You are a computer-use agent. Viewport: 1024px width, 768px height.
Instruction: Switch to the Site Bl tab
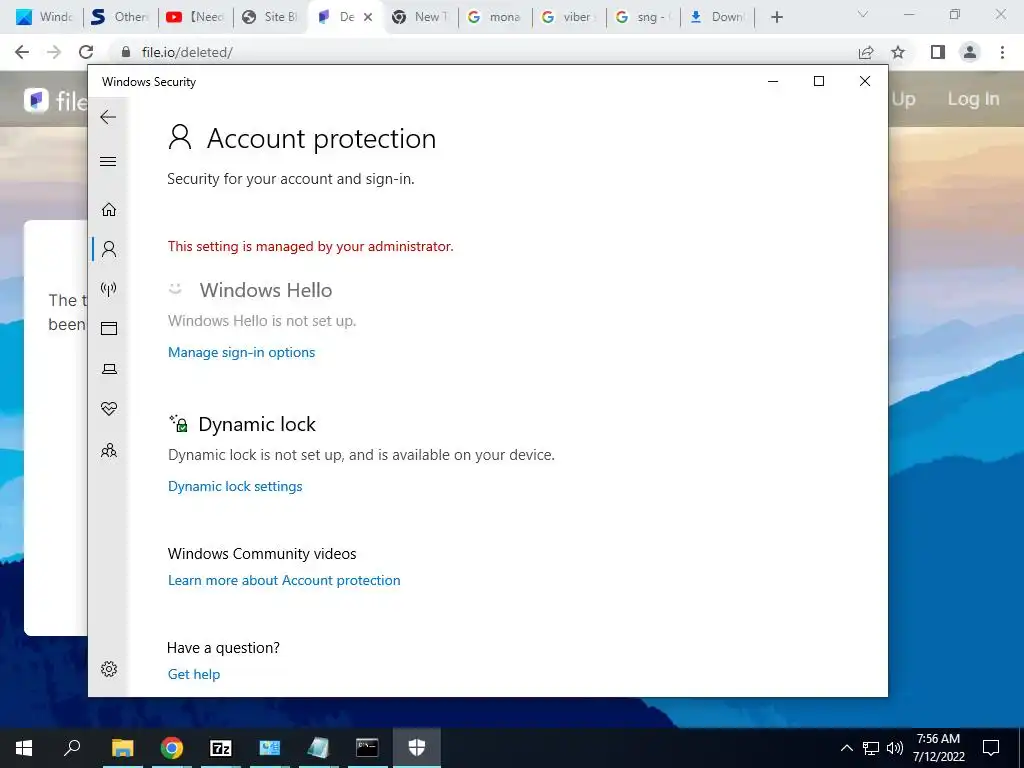pyautogui.click(x=269, y=17)
